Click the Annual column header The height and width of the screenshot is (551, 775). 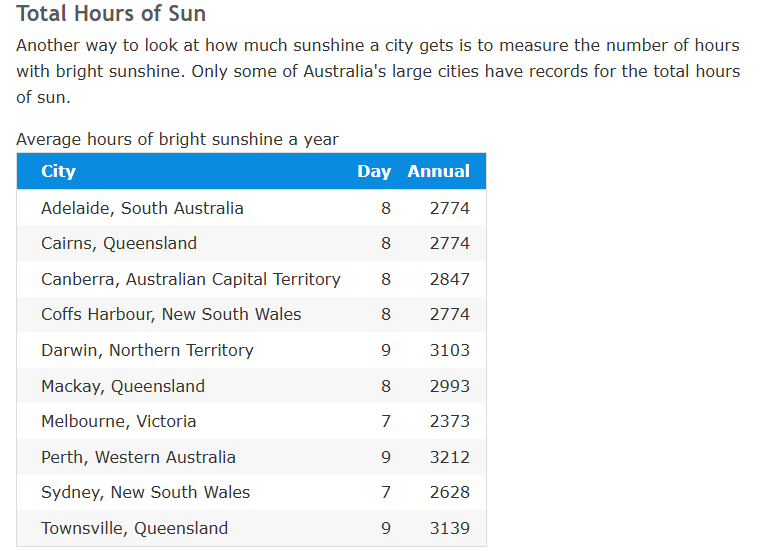click(x=438, y=171)
